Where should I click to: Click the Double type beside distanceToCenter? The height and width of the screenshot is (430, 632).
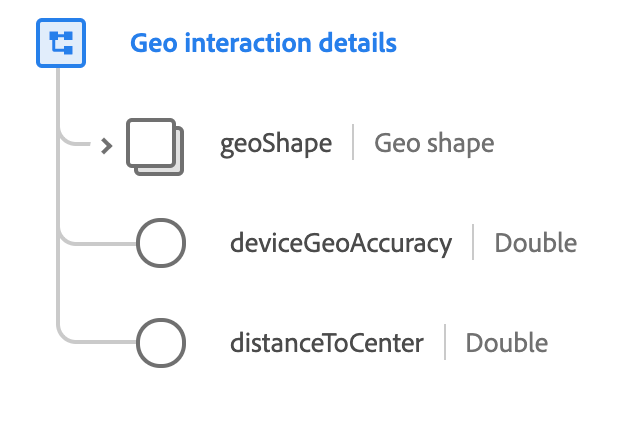(507, 344)
